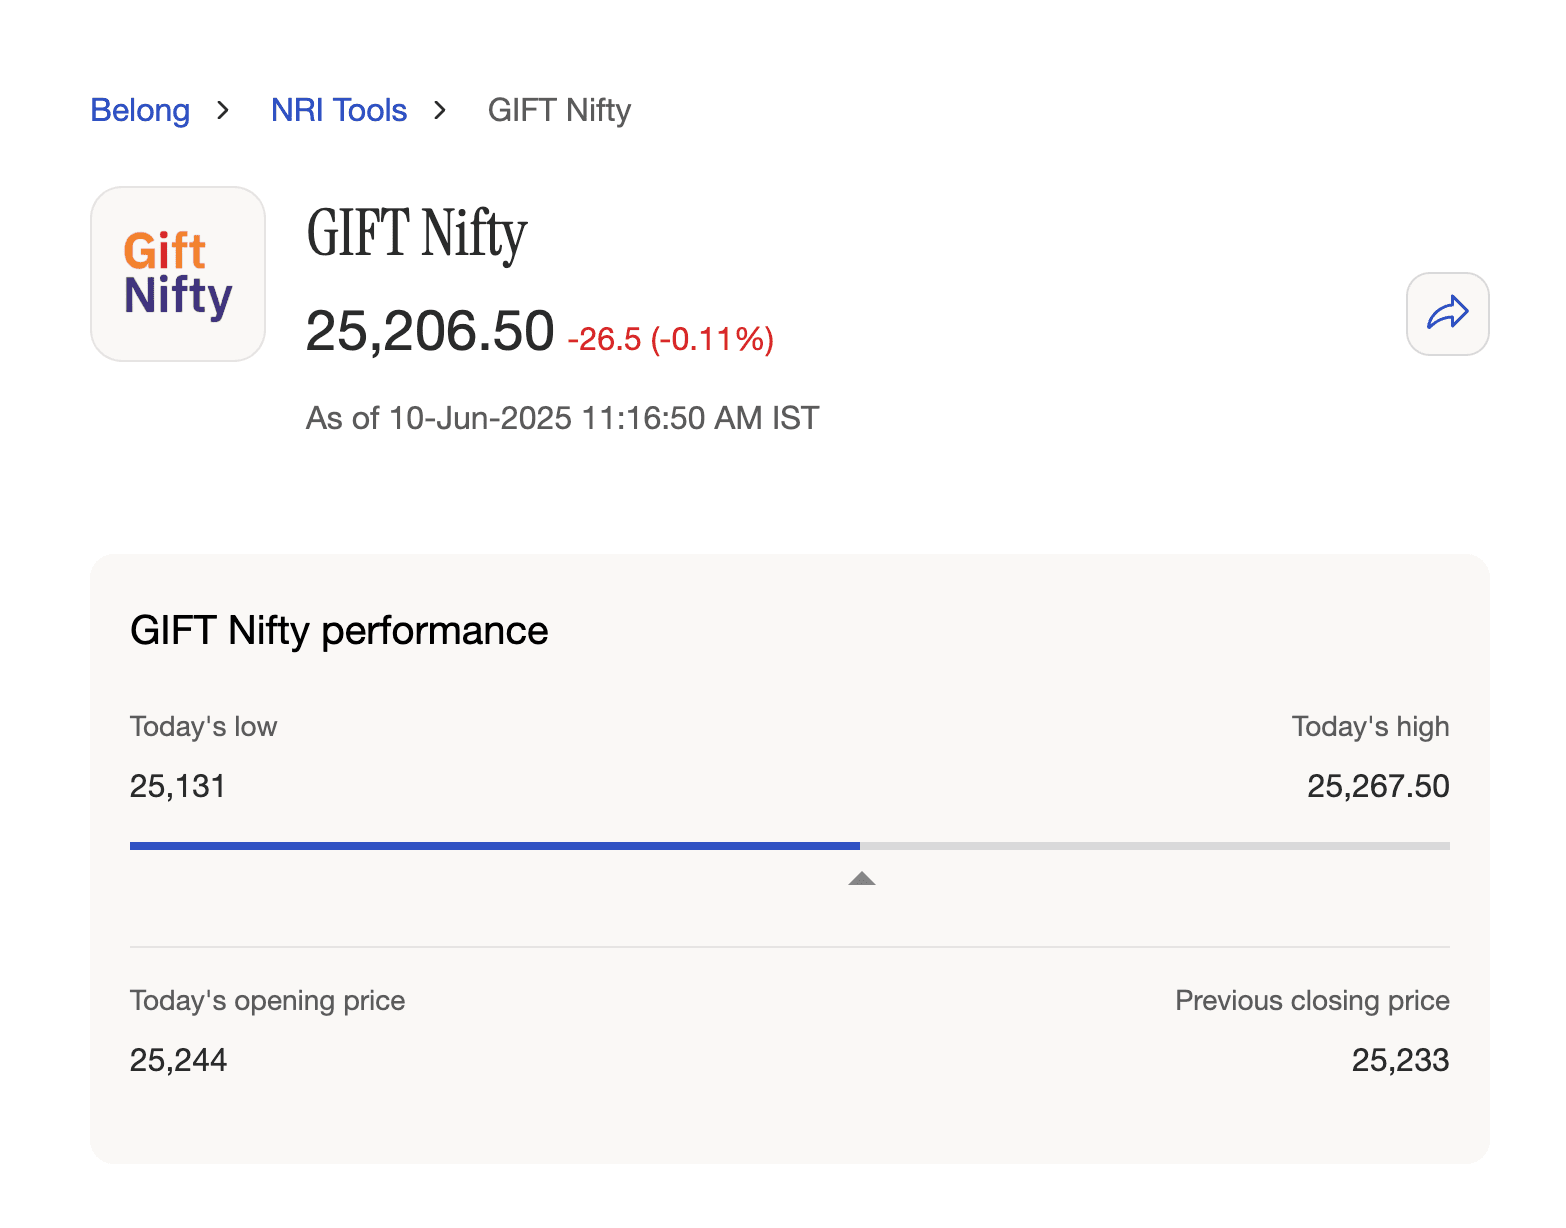Click the price change text -26.5 (-0.11%)

point(671,339)
